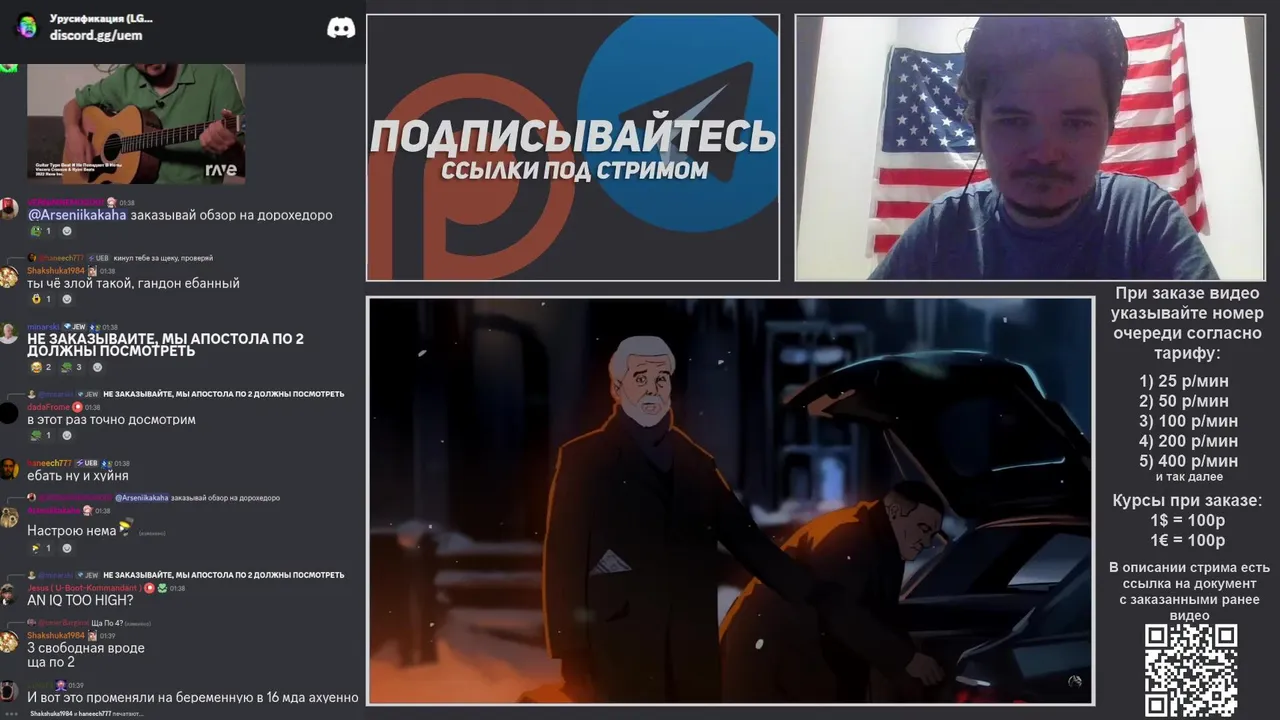Viewport: 1280px width, 720px height.
Task: Open the server avatar beside the discord.gg/uem link
Action: [x=27, y=27]
